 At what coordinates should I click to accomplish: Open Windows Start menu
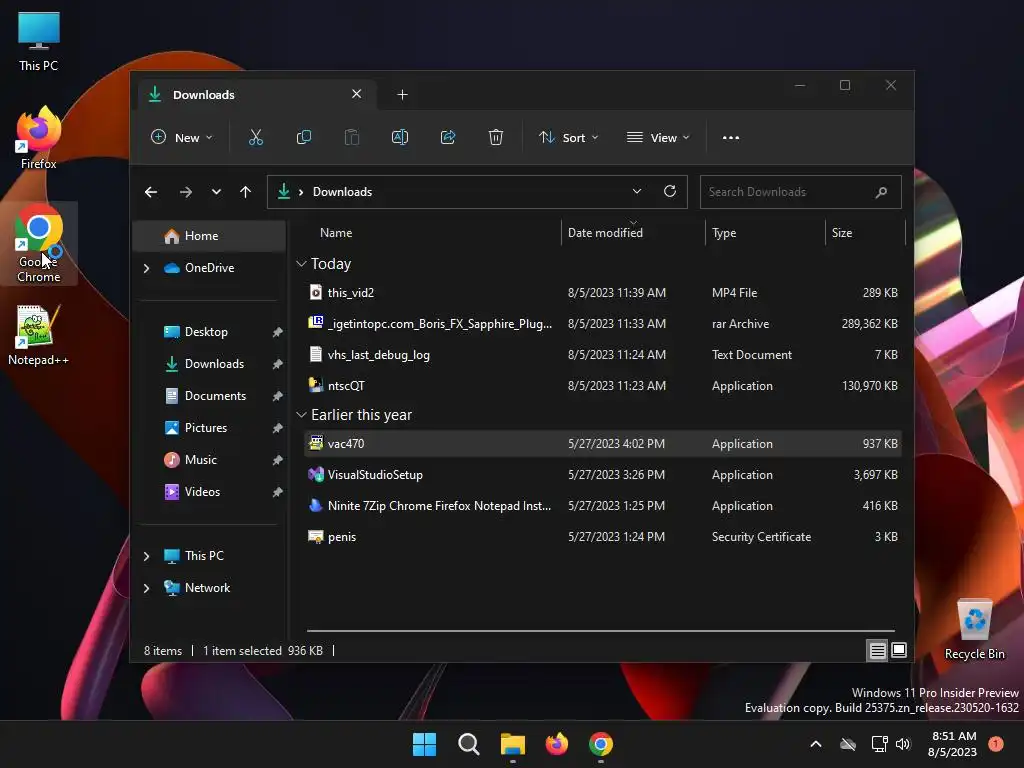(424, 744)
